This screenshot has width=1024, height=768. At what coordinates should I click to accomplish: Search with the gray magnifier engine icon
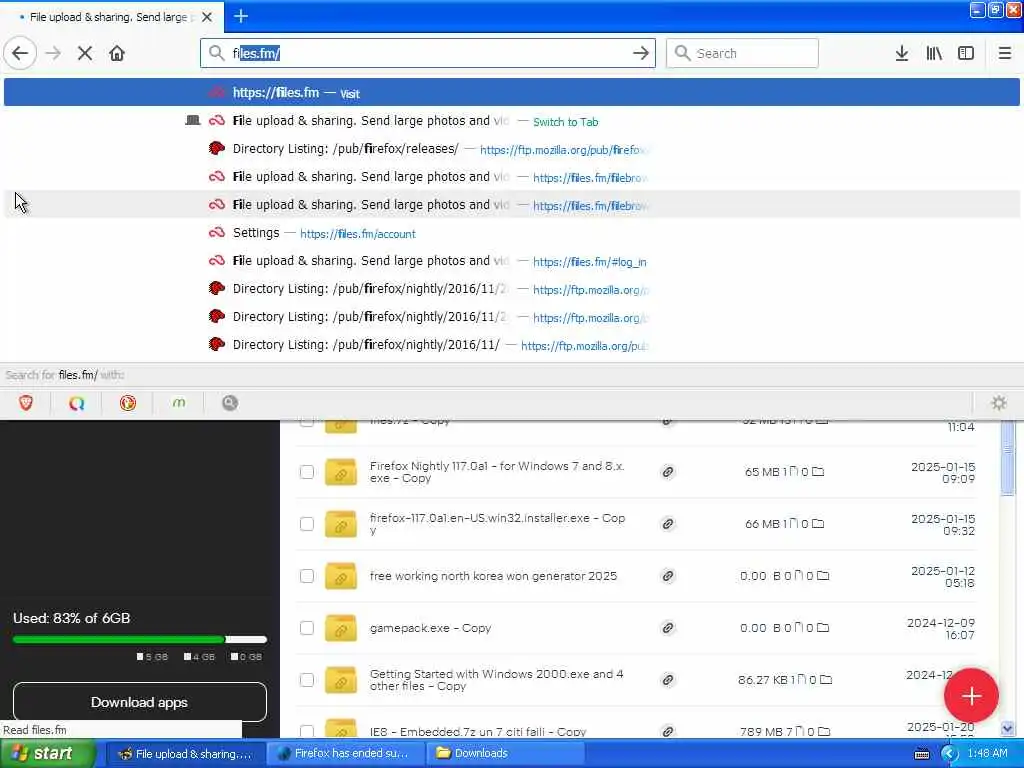pos(230,403)
